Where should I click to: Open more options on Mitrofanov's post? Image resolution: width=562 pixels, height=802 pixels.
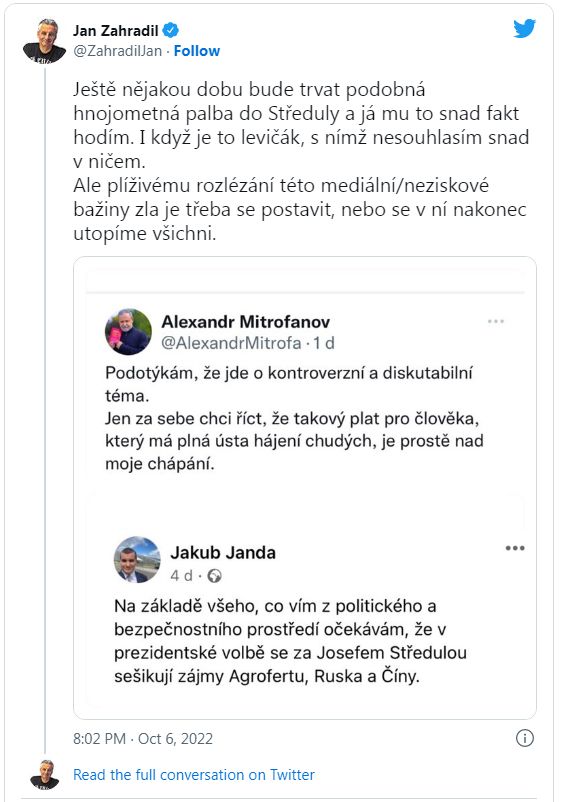tap(496, 322)
